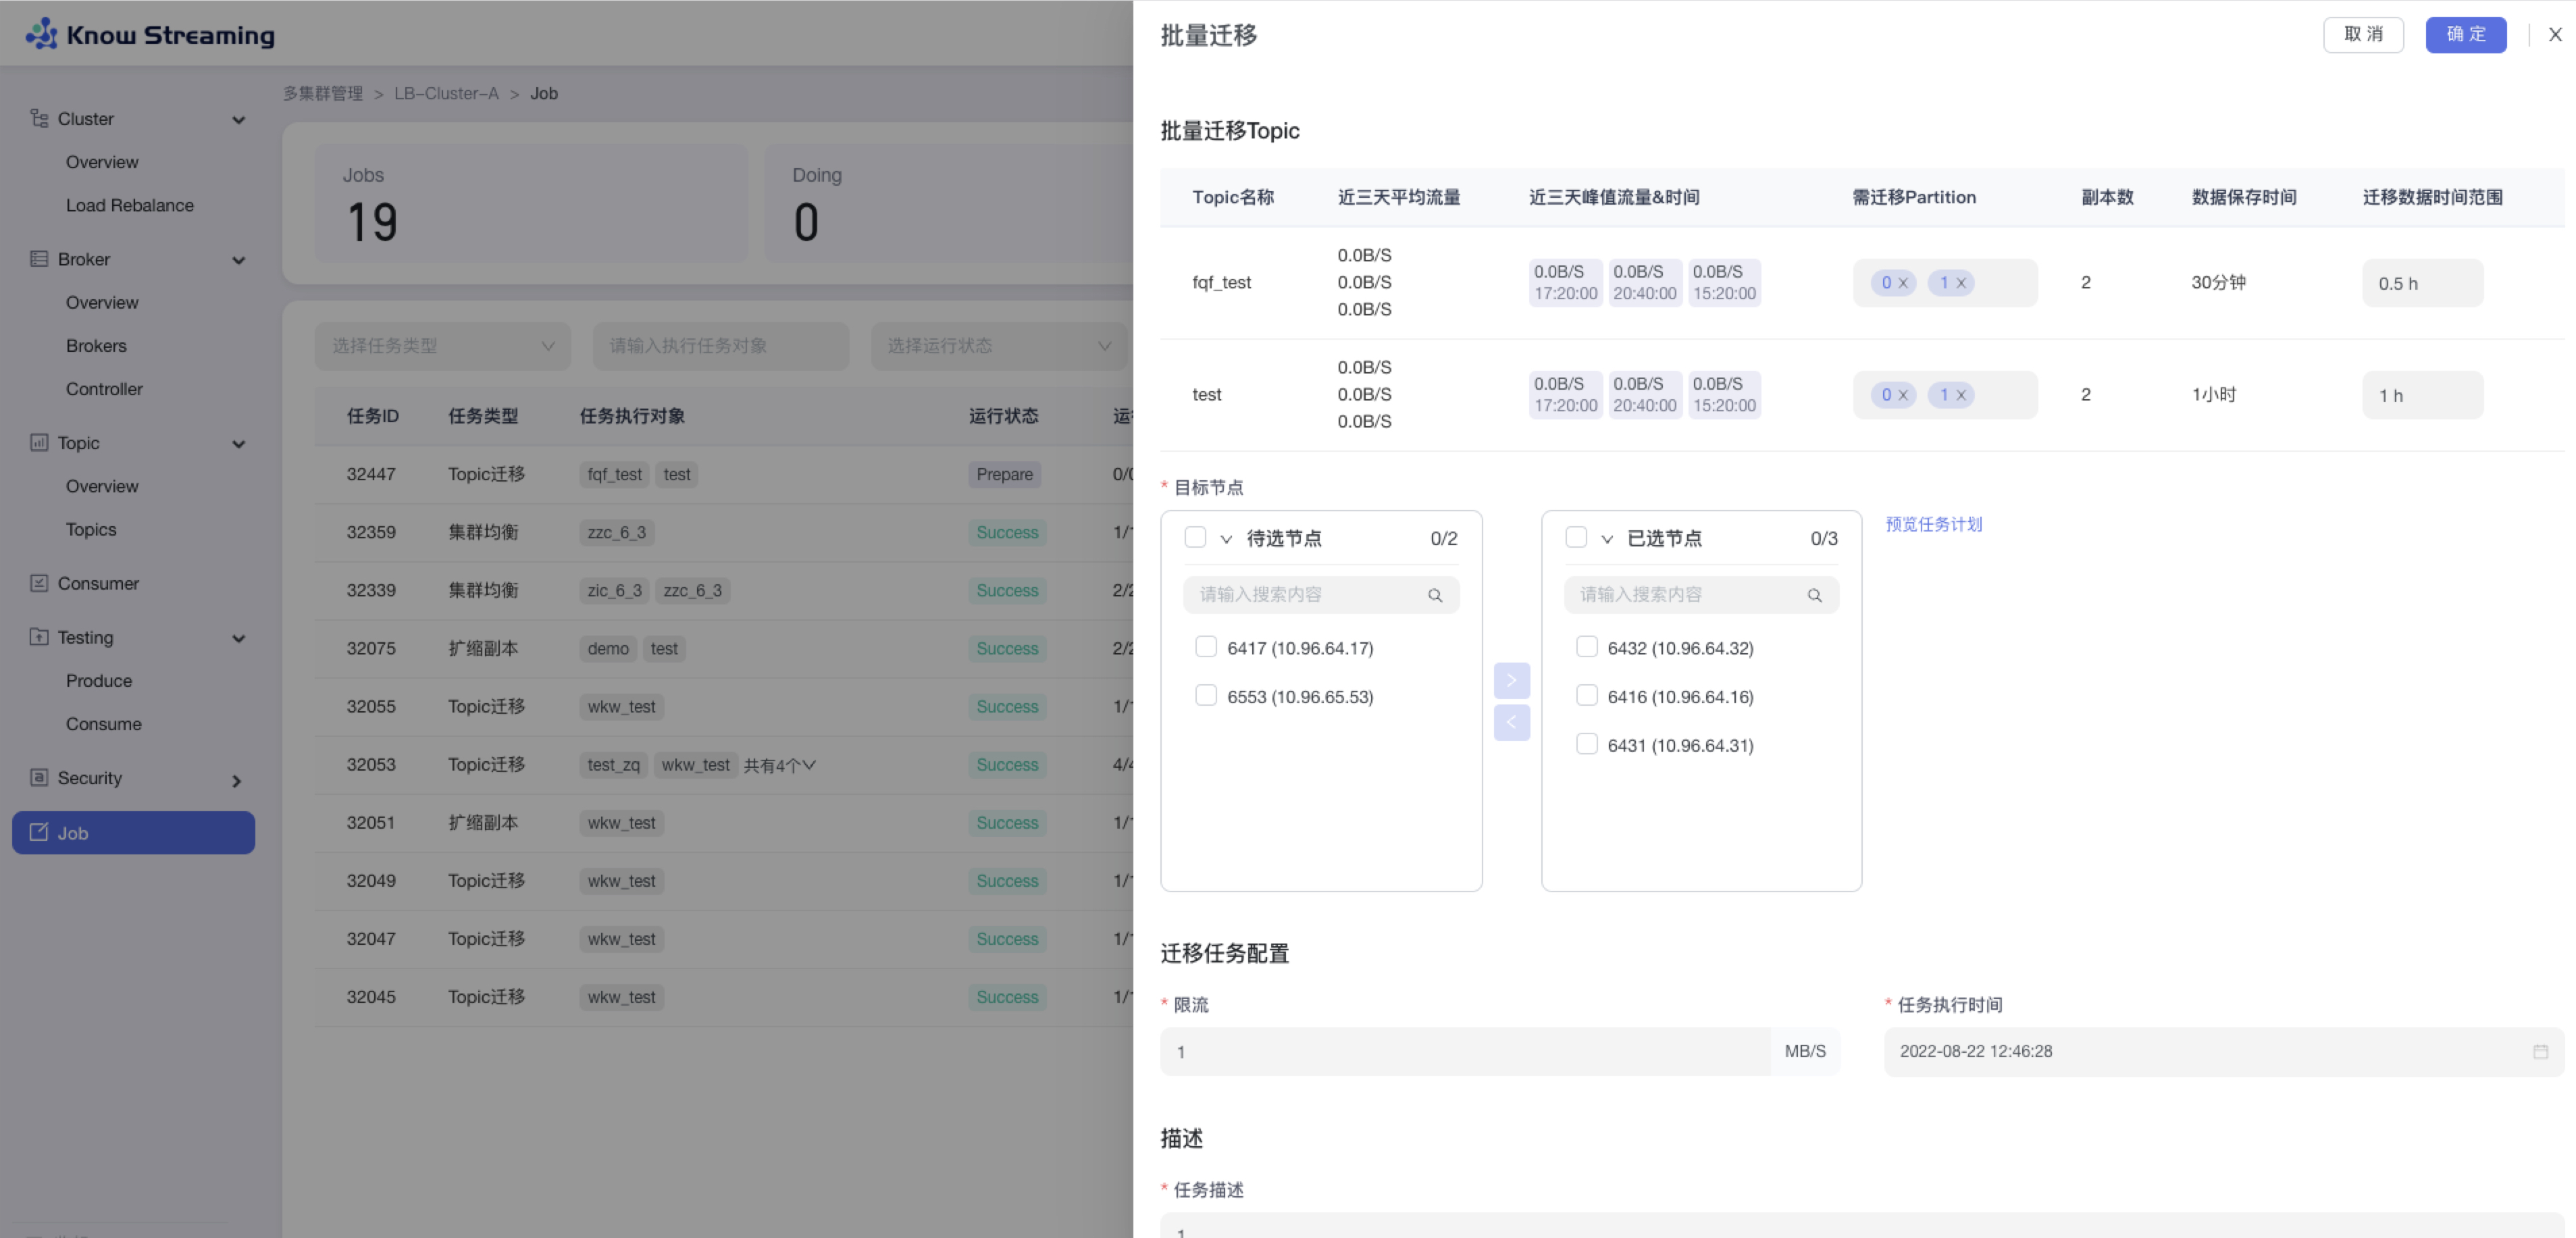Open the 已选节点 selection dropdown chevron
Image resolution: width=2576 pixels, height=1238 pixels.
[1607, 539]
